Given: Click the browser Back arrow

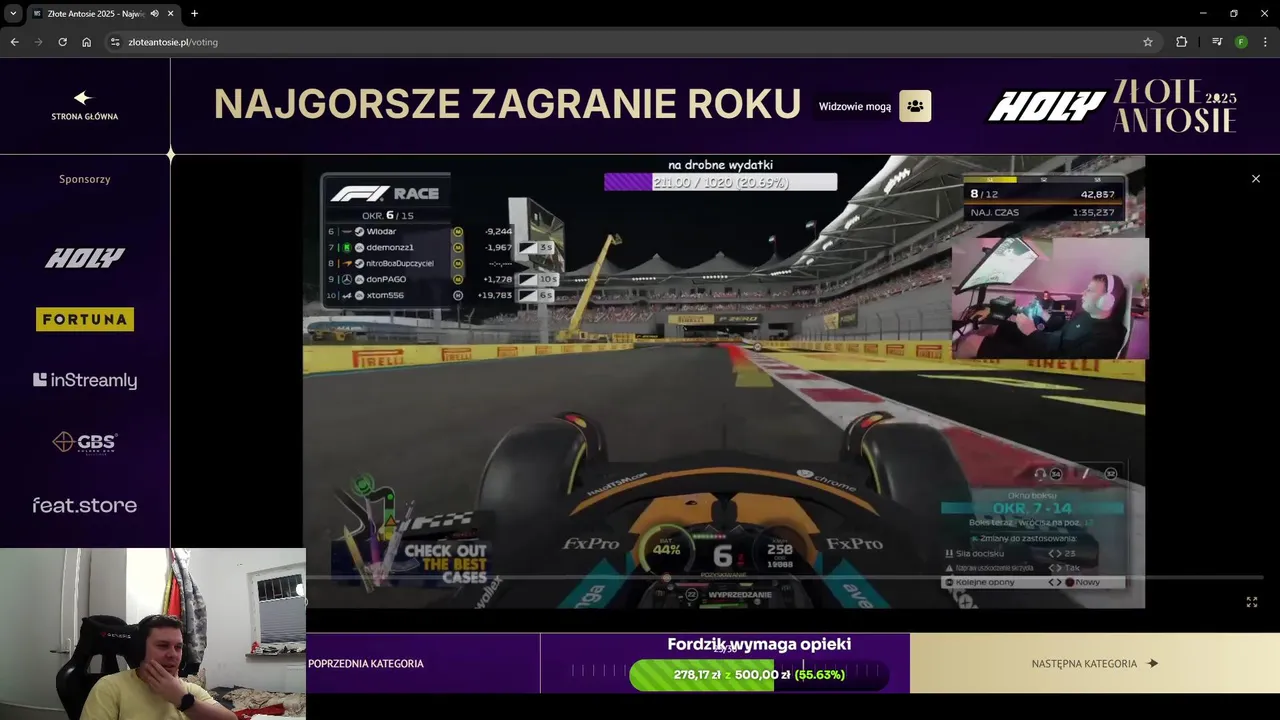Looking at the screenshot, I should 14,42.
